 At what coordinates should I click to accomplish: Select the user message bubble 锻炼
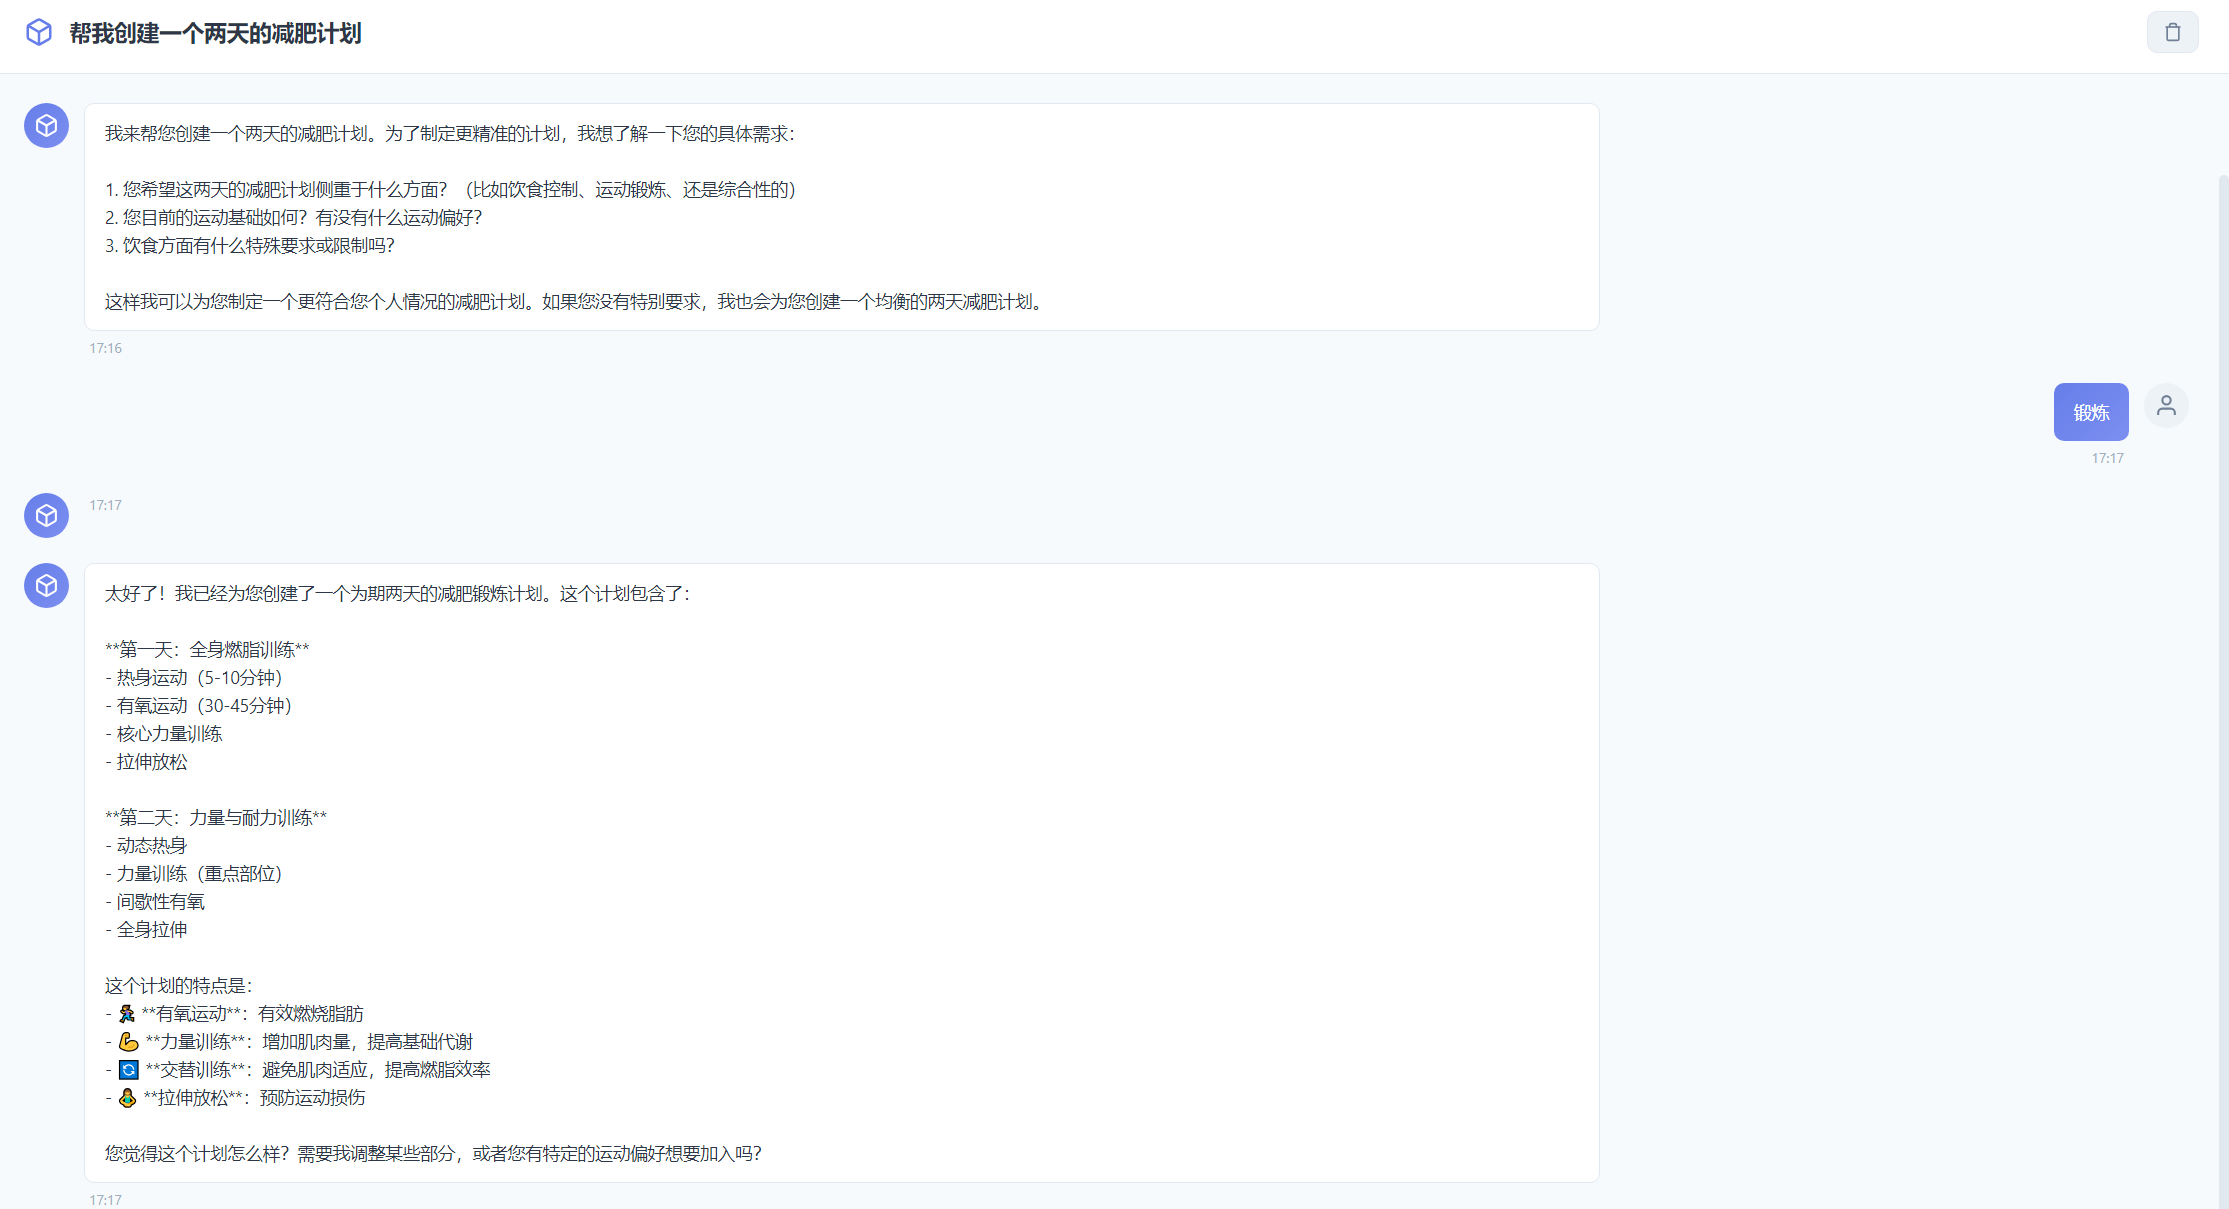coord(2090,412)
